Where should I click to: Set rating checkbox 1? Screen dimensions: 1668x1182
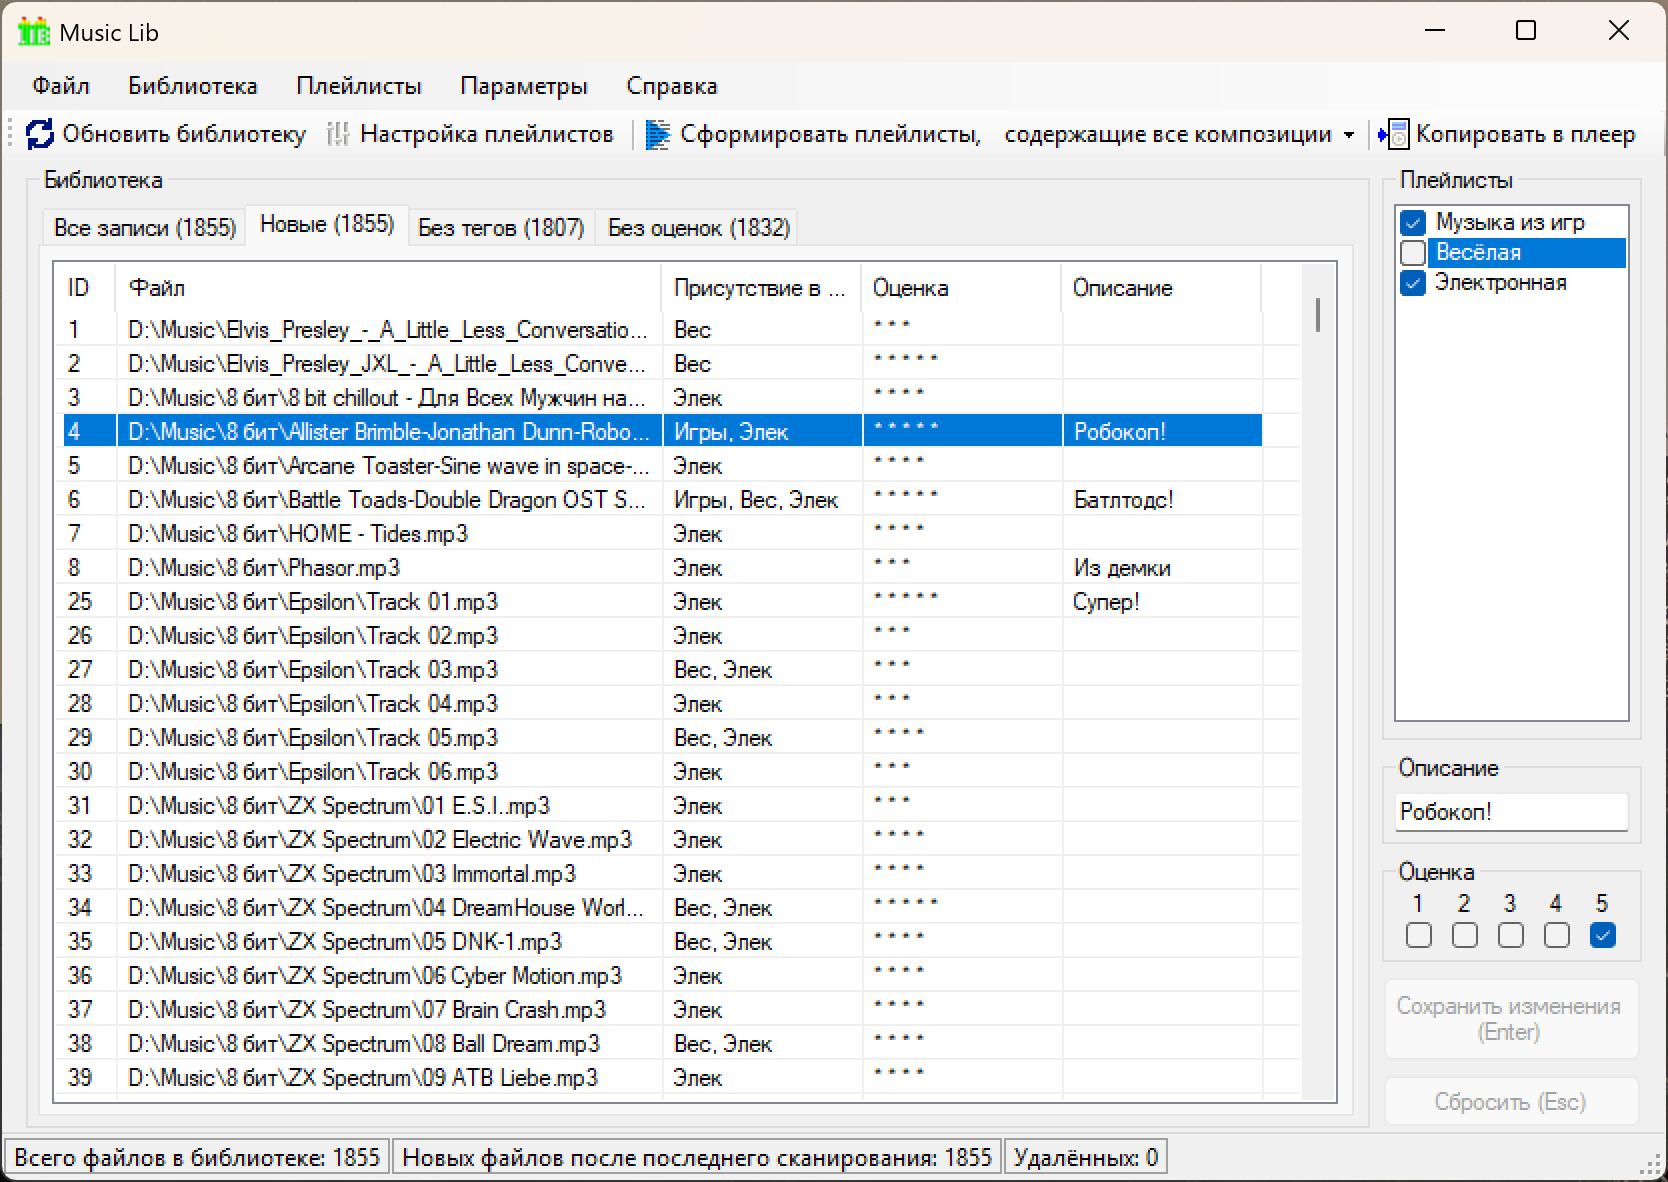pyautogui.click(x=1418, y=935)
